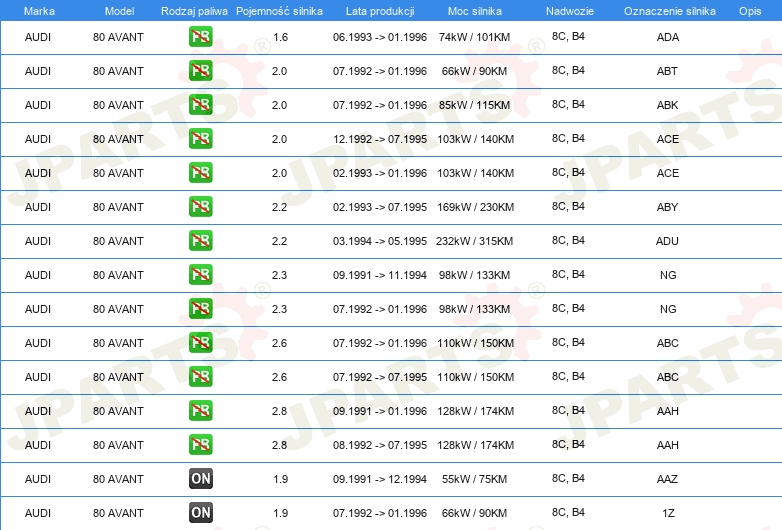Select the engine code ADU cell
Image resolution: width=782 pixels, height=530 pixels.
(x=667, y=241)
